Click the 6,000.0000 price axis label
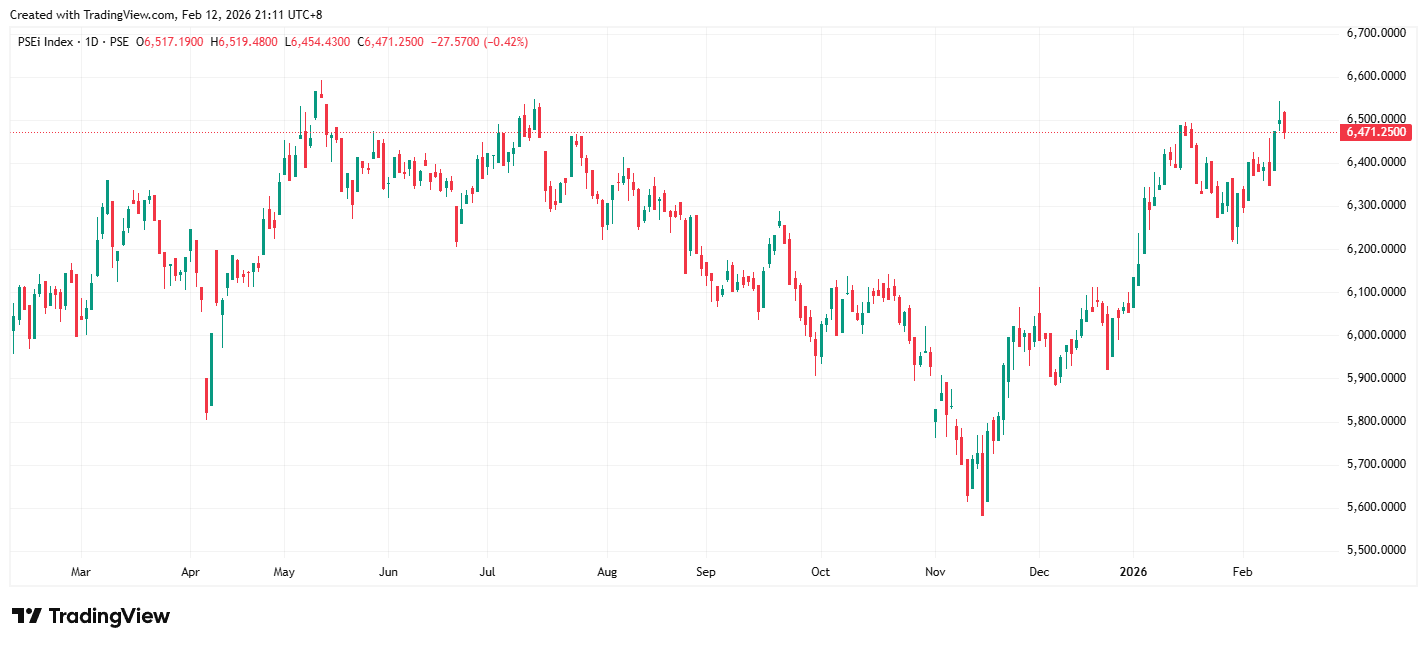 pyautogui.click(x=1377, y=335)
